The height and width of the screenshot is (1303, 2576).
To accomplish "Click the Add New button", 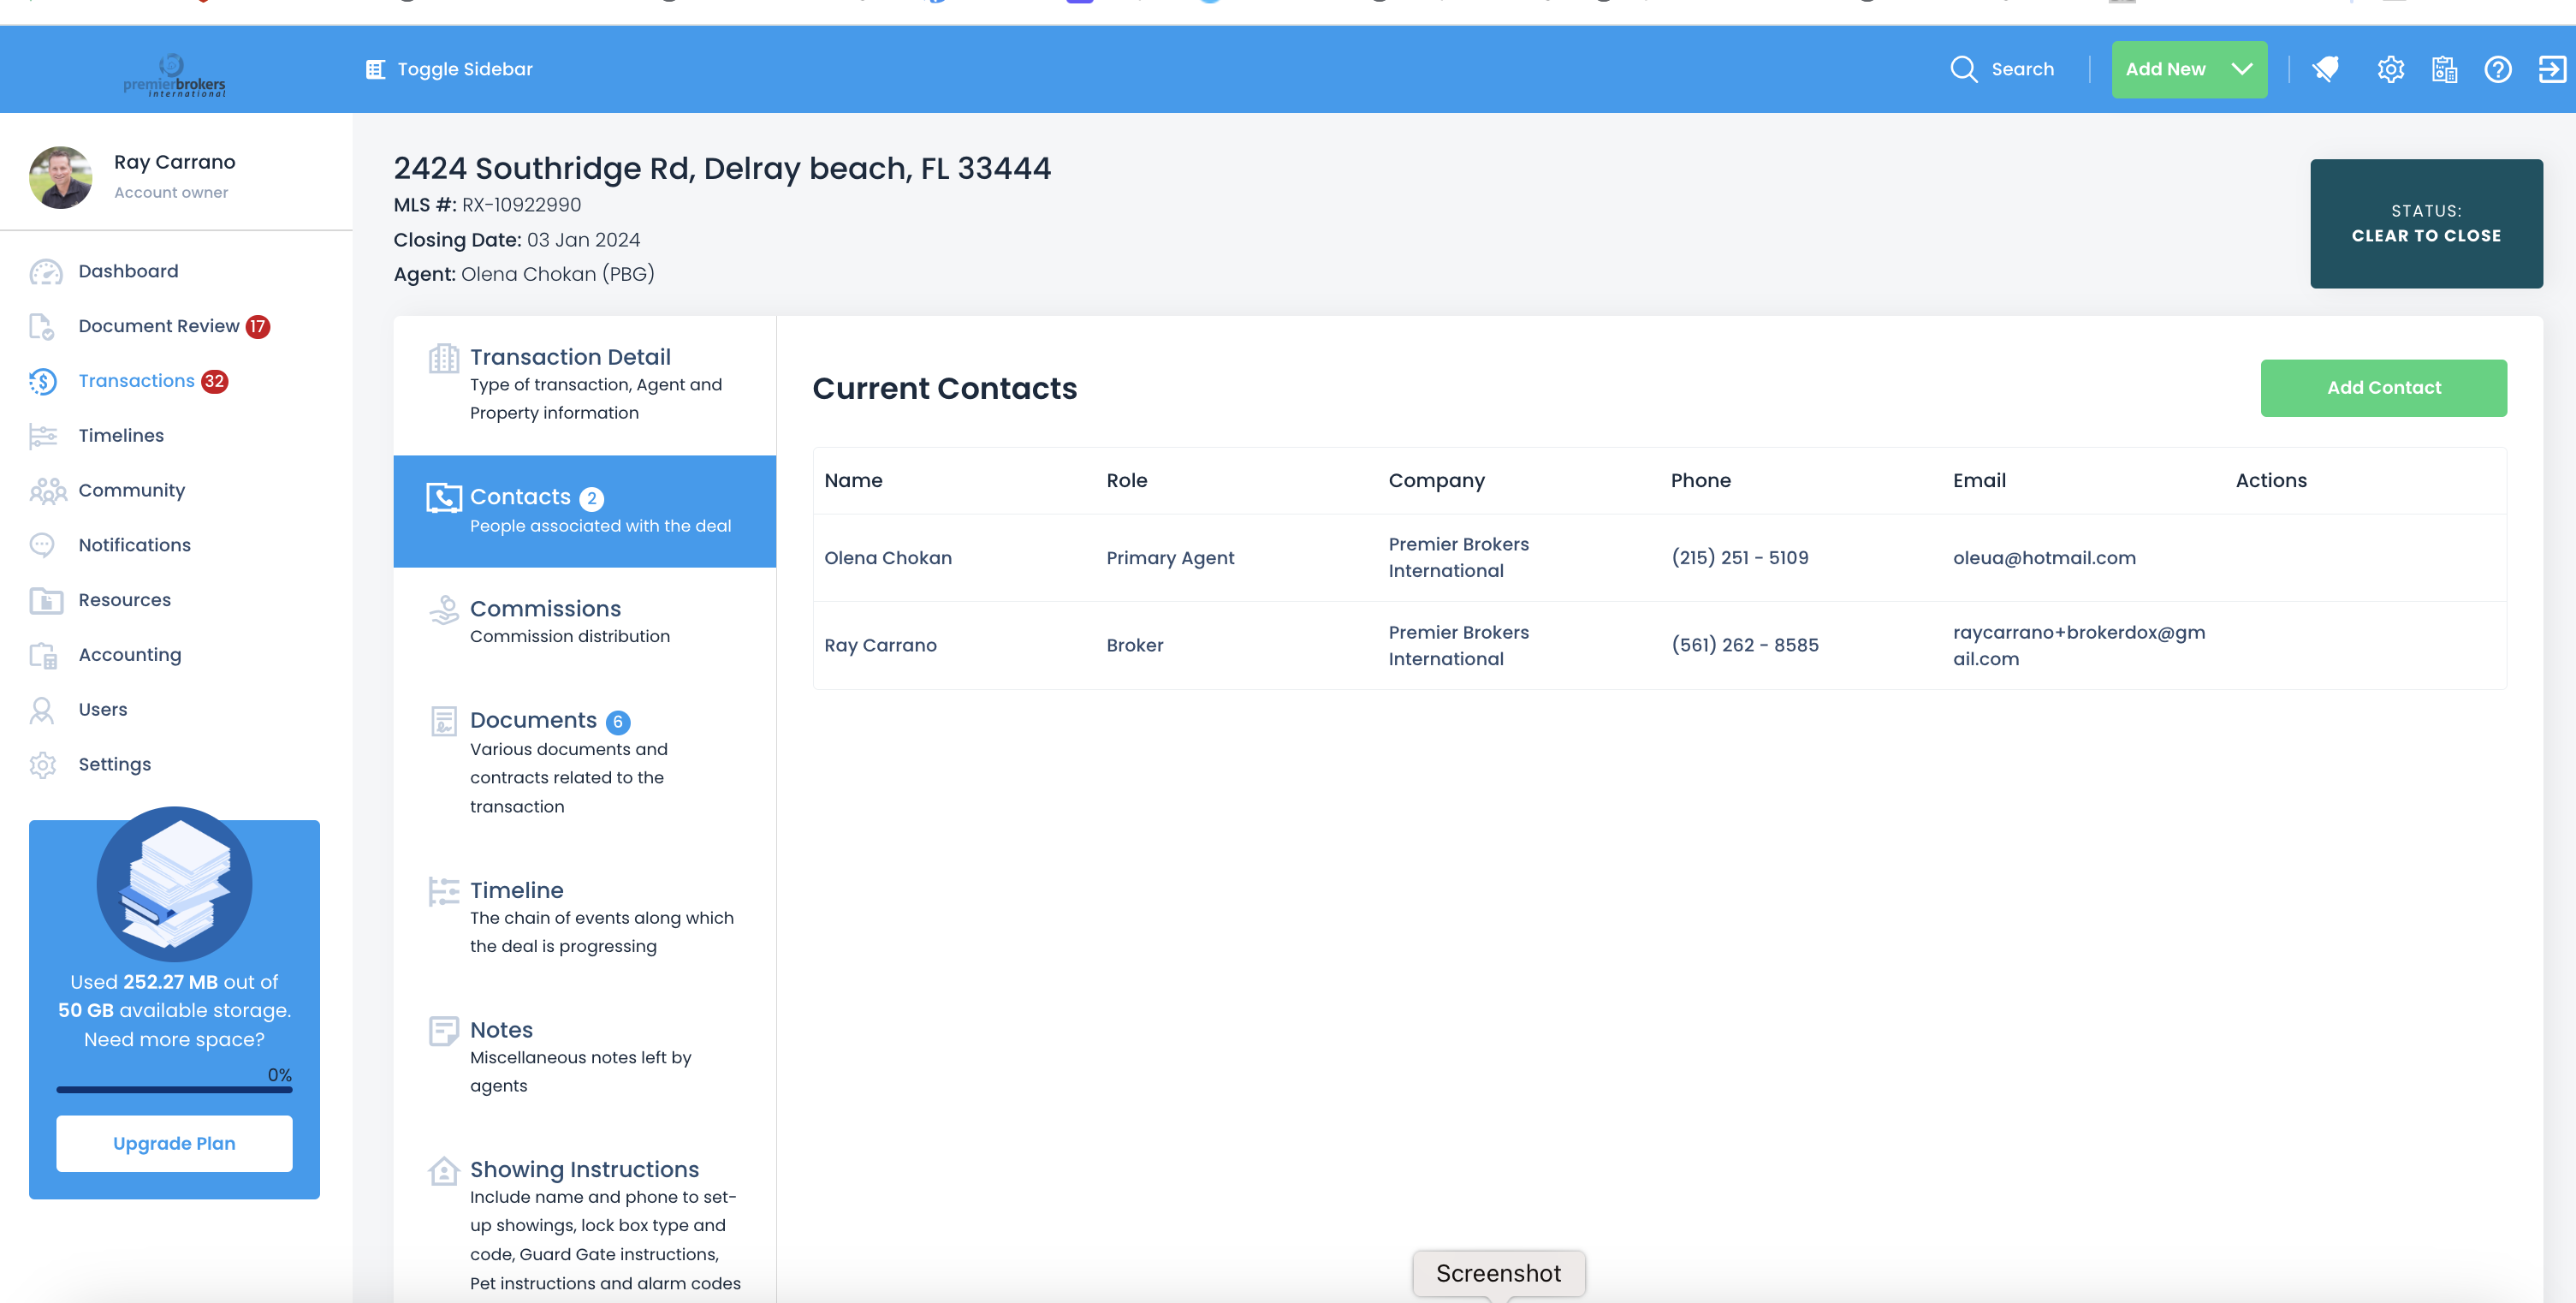I will coord(2189,69).
